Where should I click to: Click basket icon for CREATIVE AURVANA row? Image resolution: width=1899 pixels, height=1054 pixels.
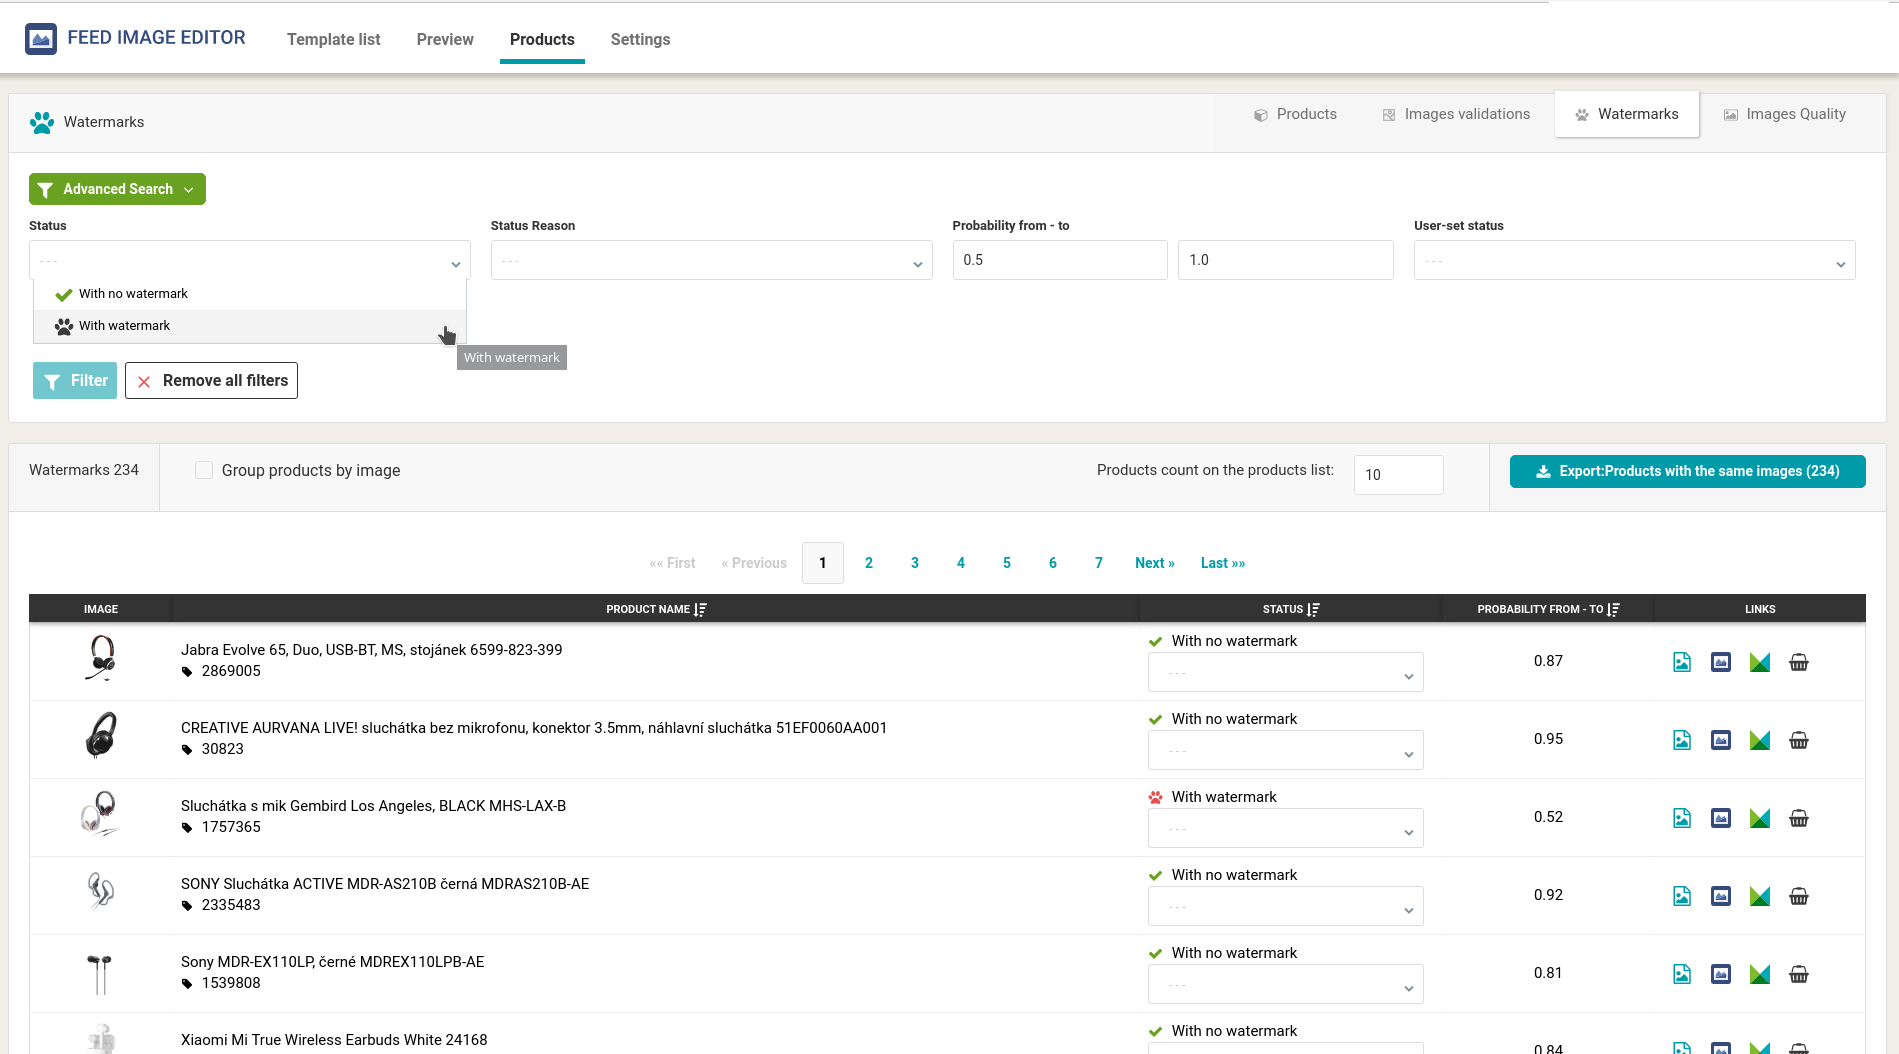1799,740
